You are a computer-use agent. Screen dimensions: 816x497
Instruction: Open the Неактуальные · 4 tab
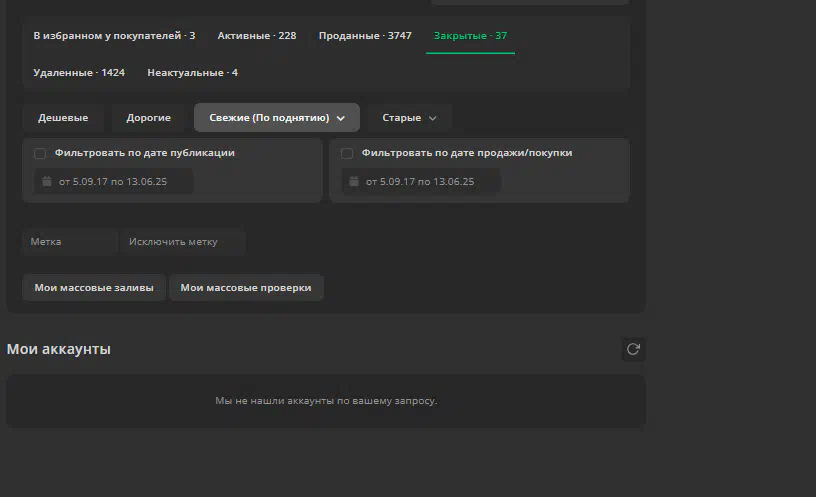point(193,72)
